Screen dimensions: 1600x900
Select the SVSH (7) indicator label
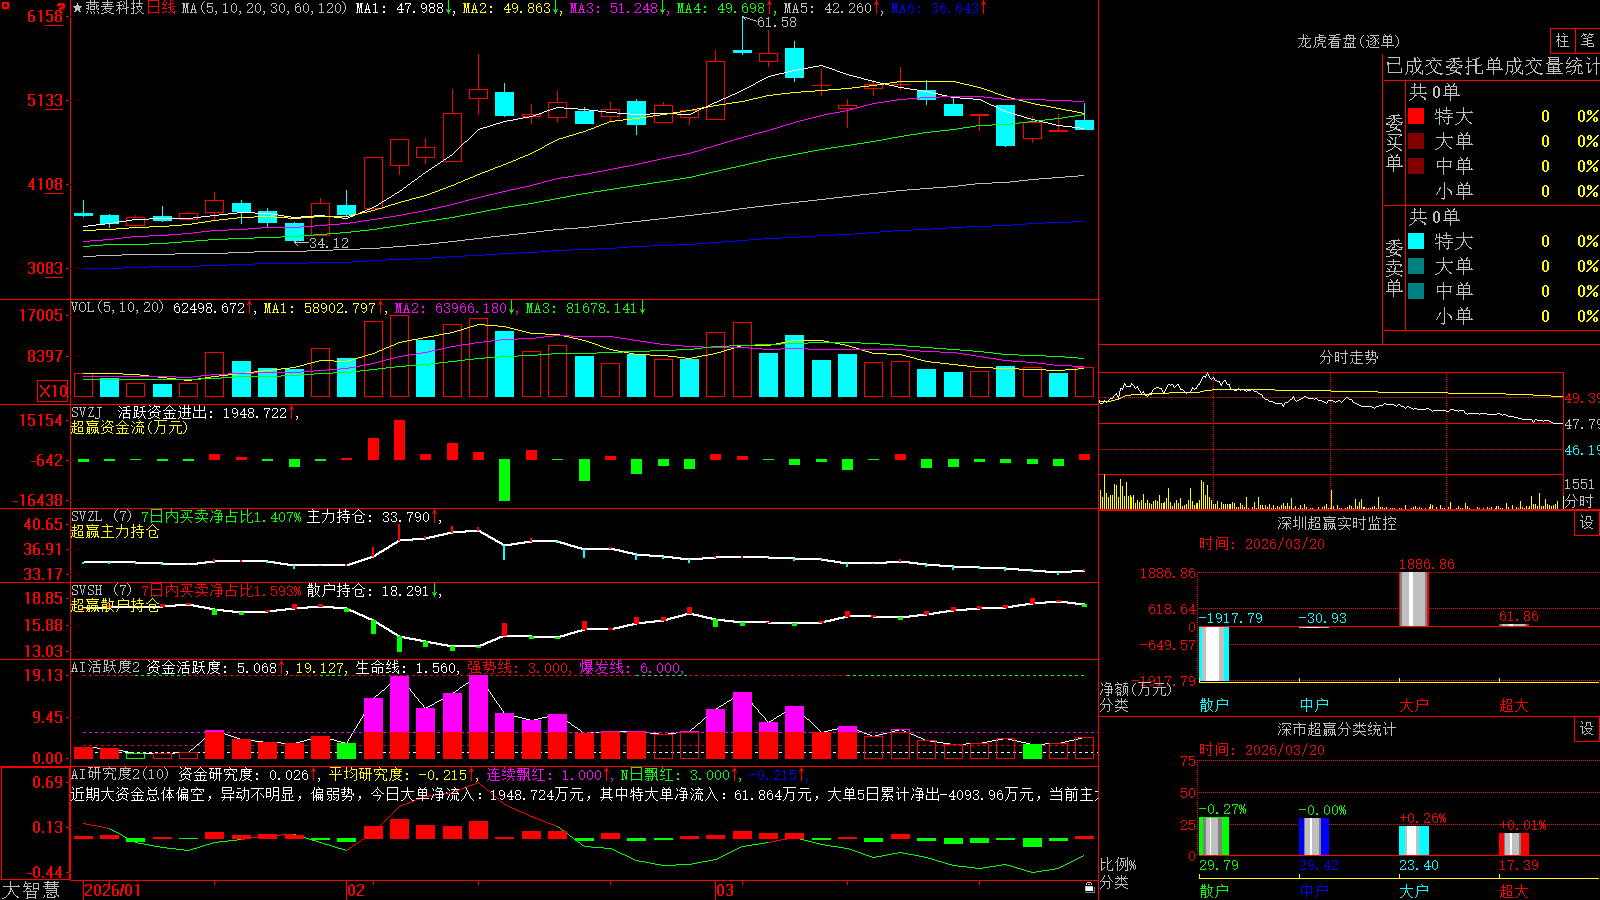[101, 591]
